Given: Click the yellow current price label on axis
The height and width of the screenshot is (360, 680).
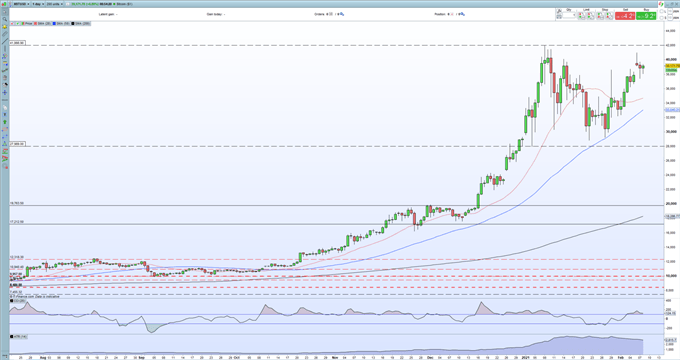Looking at the screenshot, I should coord(672,66).
